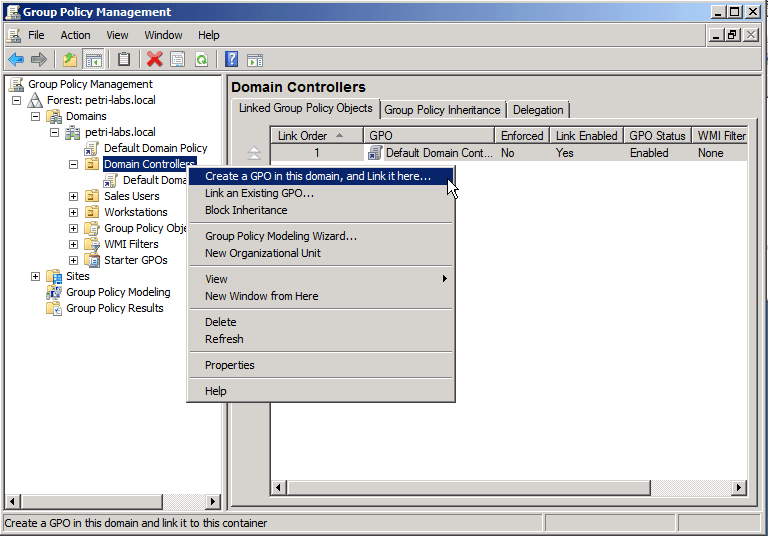Click the red X Delete toolbar icon
This screenshot has height=536, width=768.
155,60
